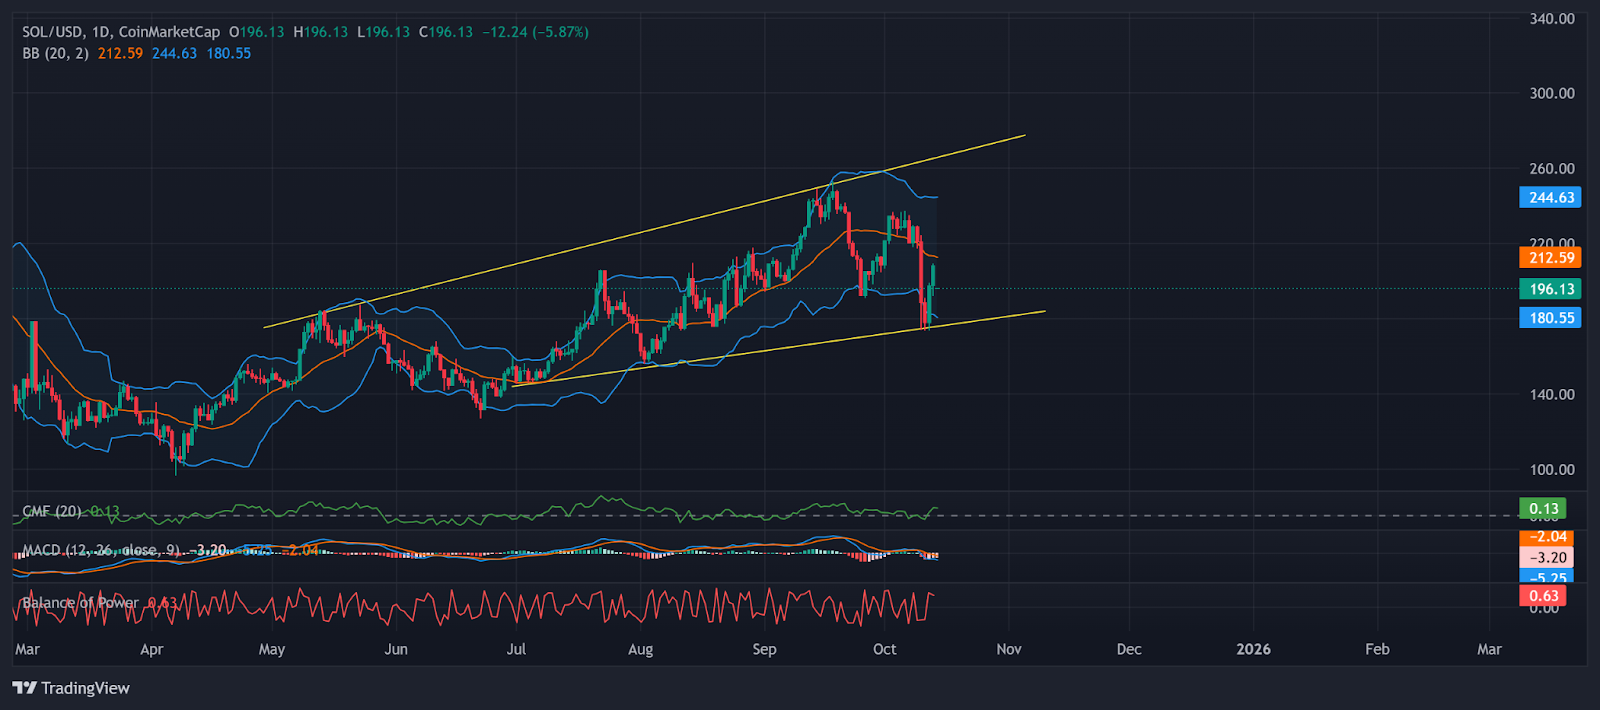Click the Jul label on time axis
Image resolution: width=1600 pixels, height=710 pixels.
(516, 649)
